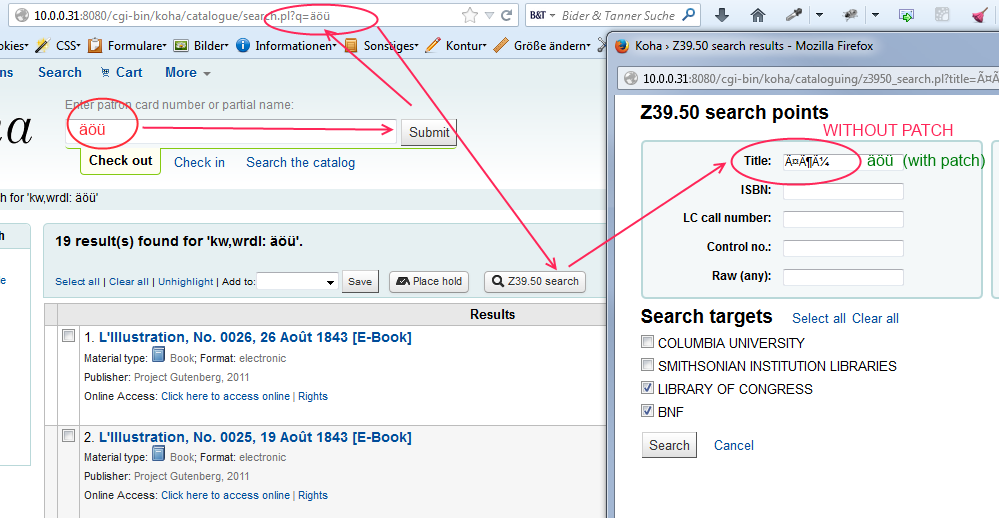The image size is (999, 518).
Task: Check the COLUMBIA UNIVERSITY search target
Action: click(x=648, y=343)
